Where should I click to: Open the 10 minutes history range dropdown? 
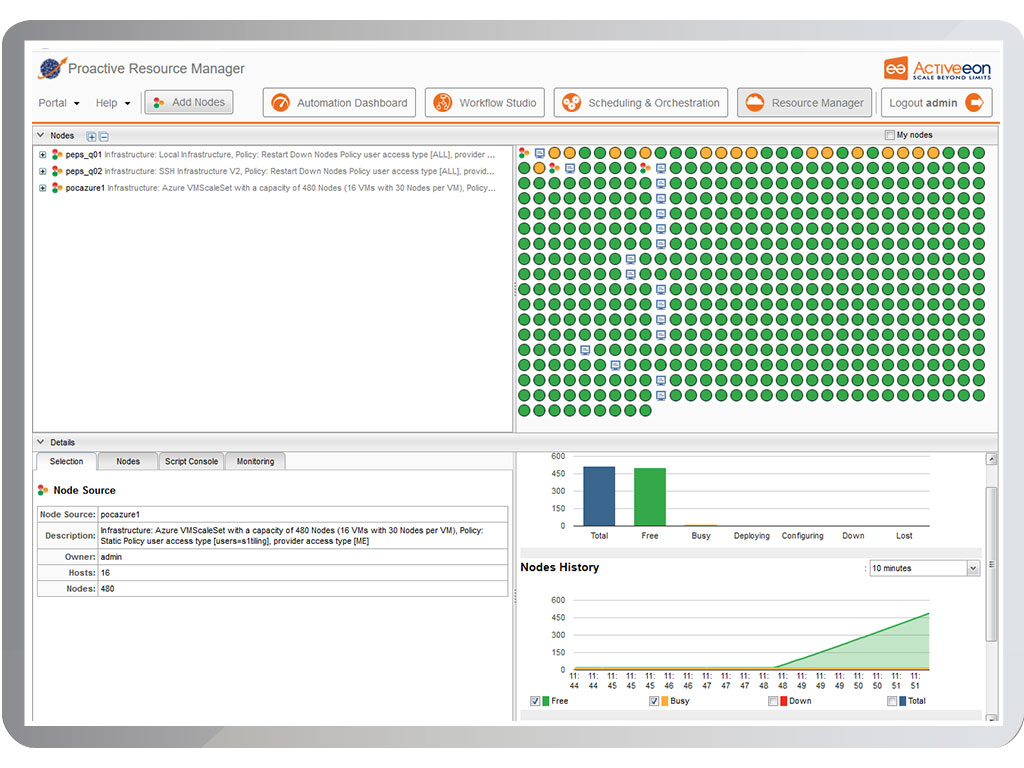pyautogui.click(x=972, y=568)
